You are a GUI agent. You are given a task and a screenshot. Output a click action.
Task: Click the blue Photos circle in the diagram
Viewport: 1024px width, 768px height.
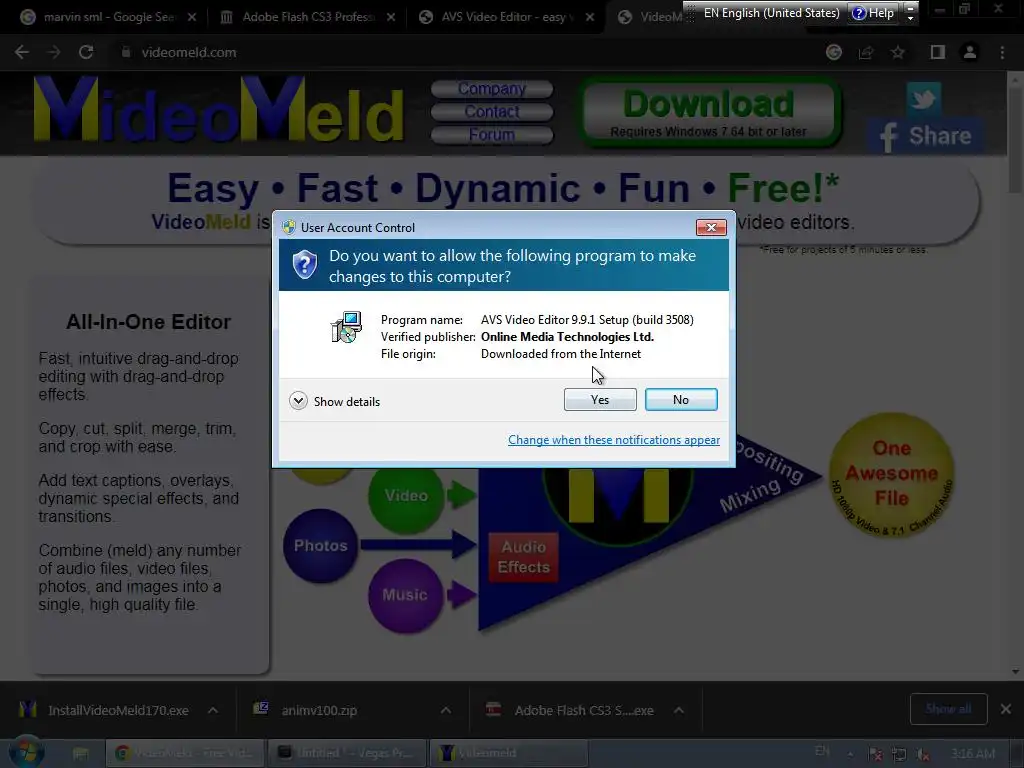click(320, 546)
